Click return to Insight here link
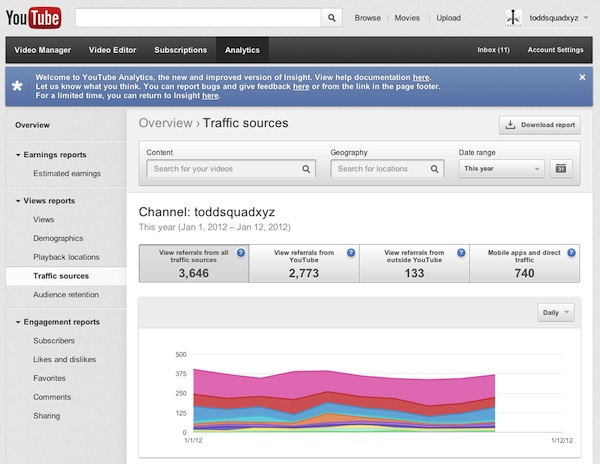 [x=210, y=96]
